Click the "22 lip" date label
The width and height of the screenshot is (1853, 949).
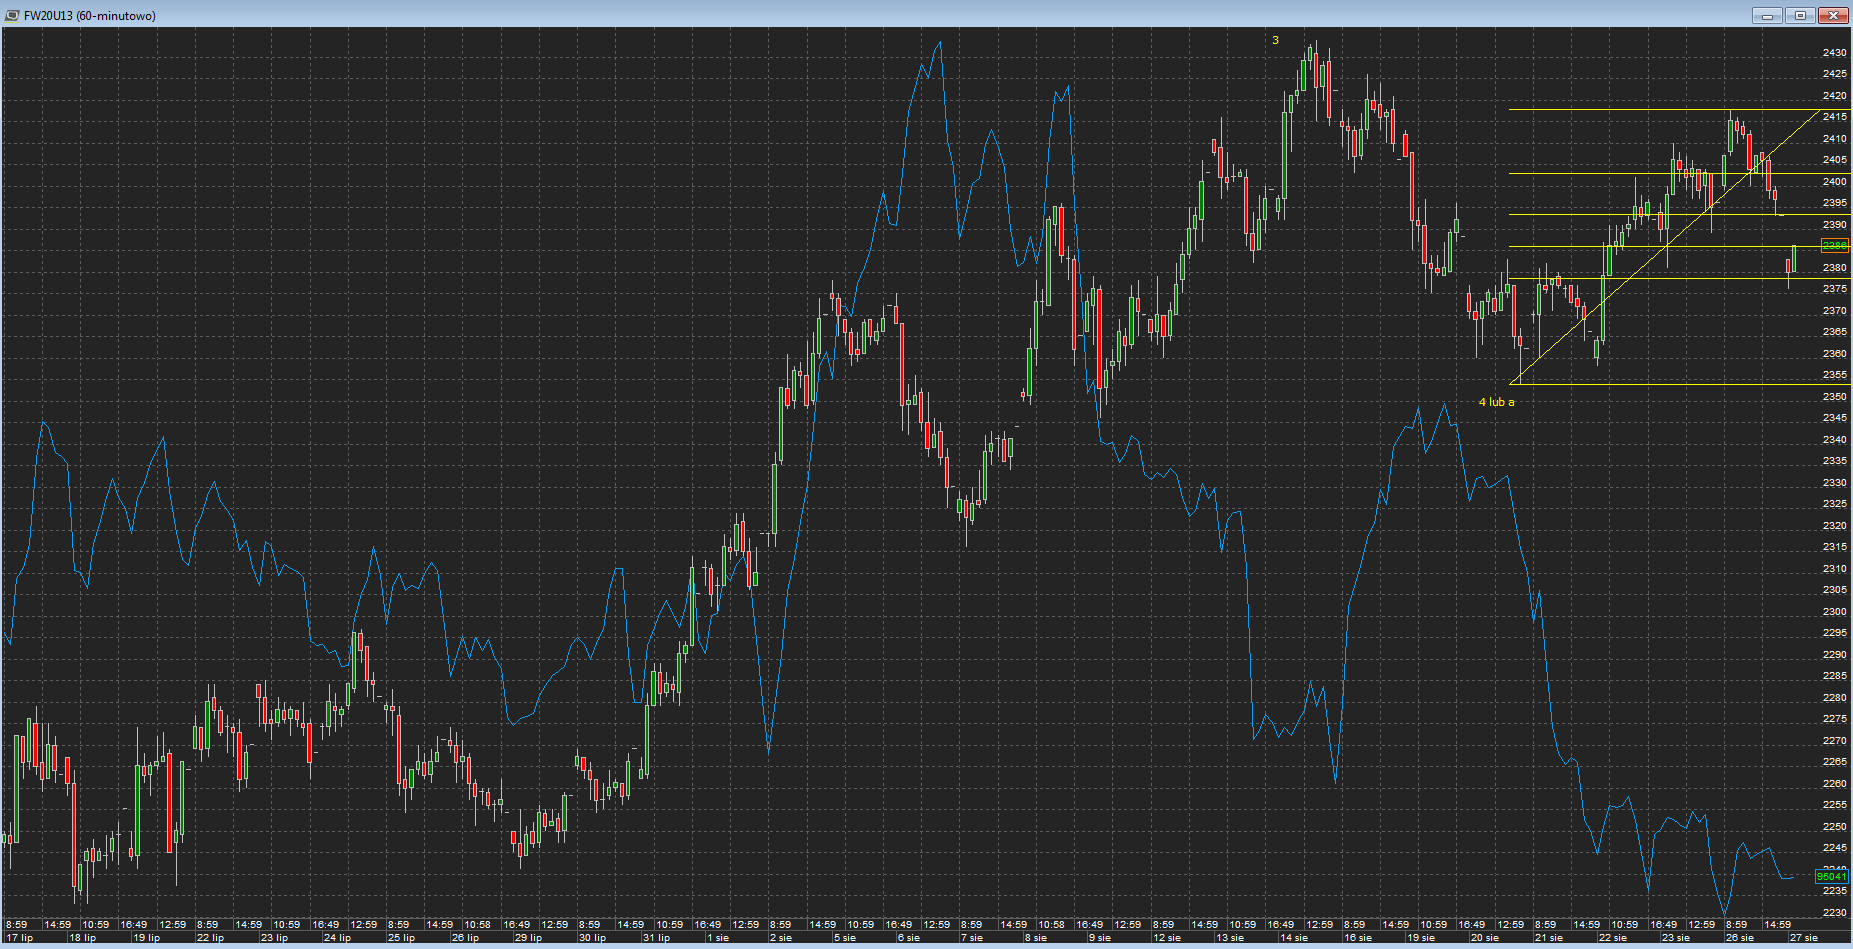click(210, 938)
